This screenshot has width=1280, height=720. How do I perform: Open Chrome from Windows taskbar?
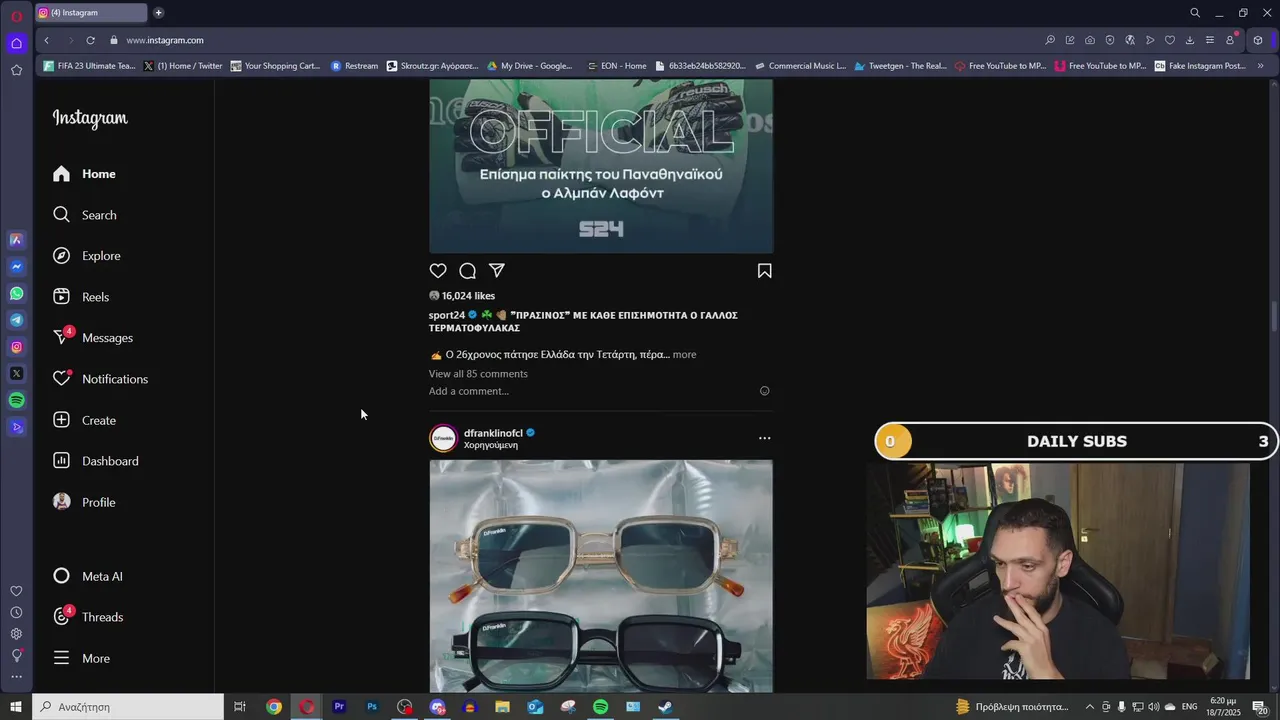[x=273, y=707]
